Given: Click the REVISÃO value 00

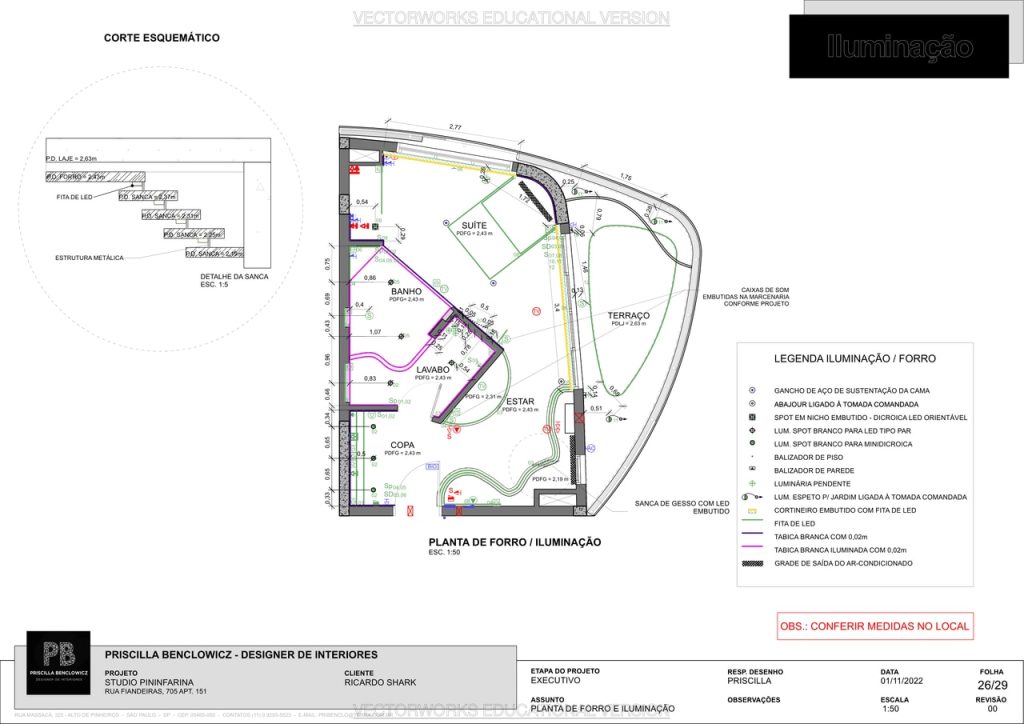Looking at the screenshot, I should tap(993, 708).
